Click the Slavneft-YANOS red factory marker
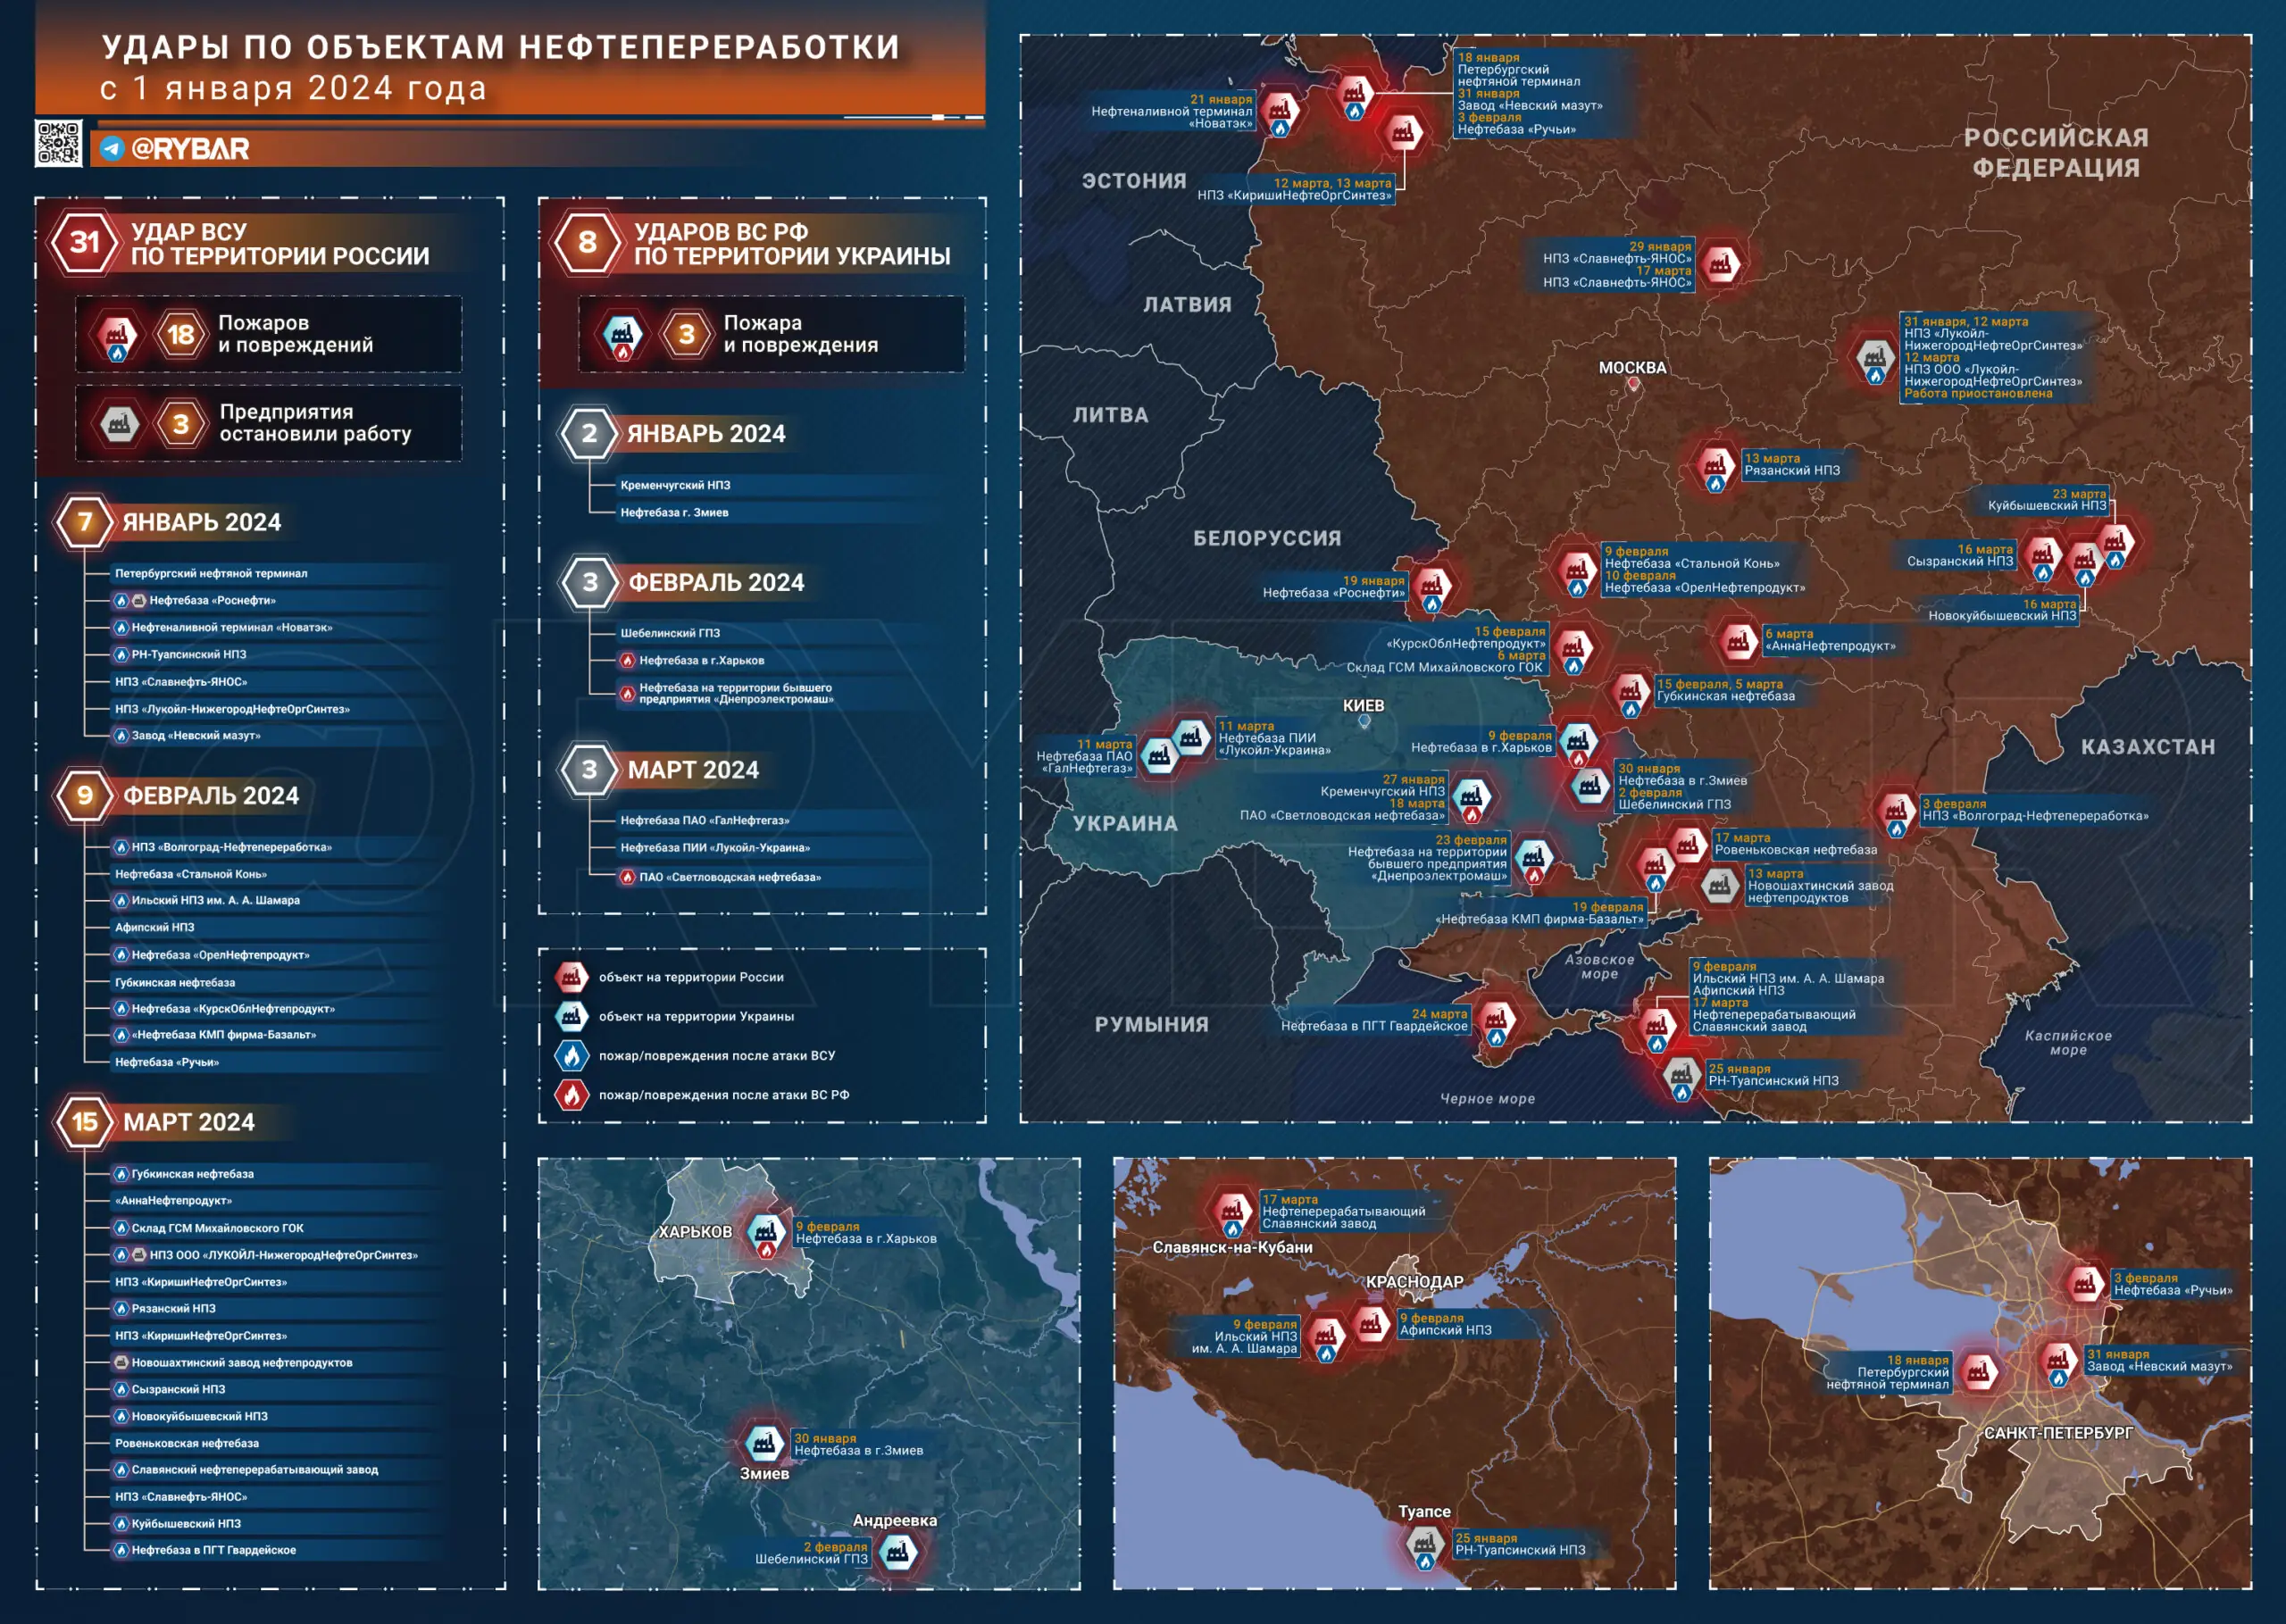Screen dimensions: 2286x1624 point(1720,264)
